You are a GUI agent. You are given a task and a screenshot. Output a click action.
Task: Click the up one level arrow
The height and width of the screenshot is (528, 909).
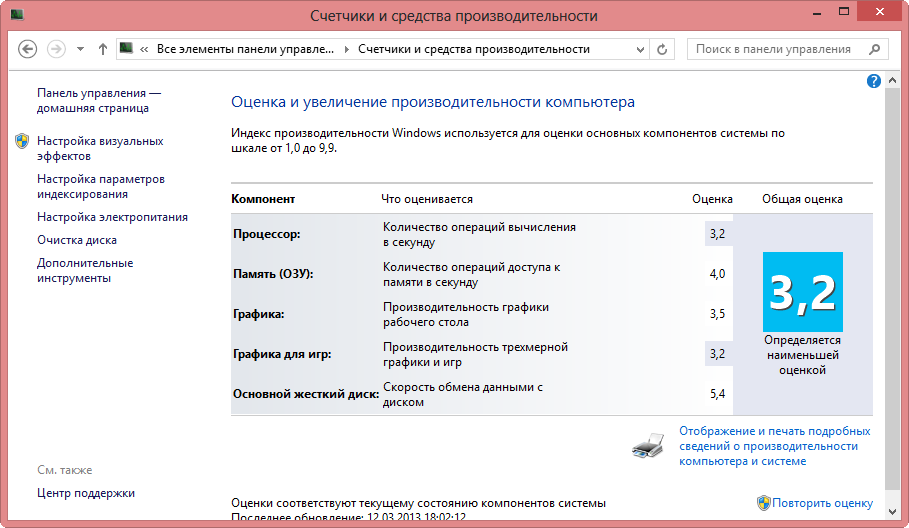103,49
